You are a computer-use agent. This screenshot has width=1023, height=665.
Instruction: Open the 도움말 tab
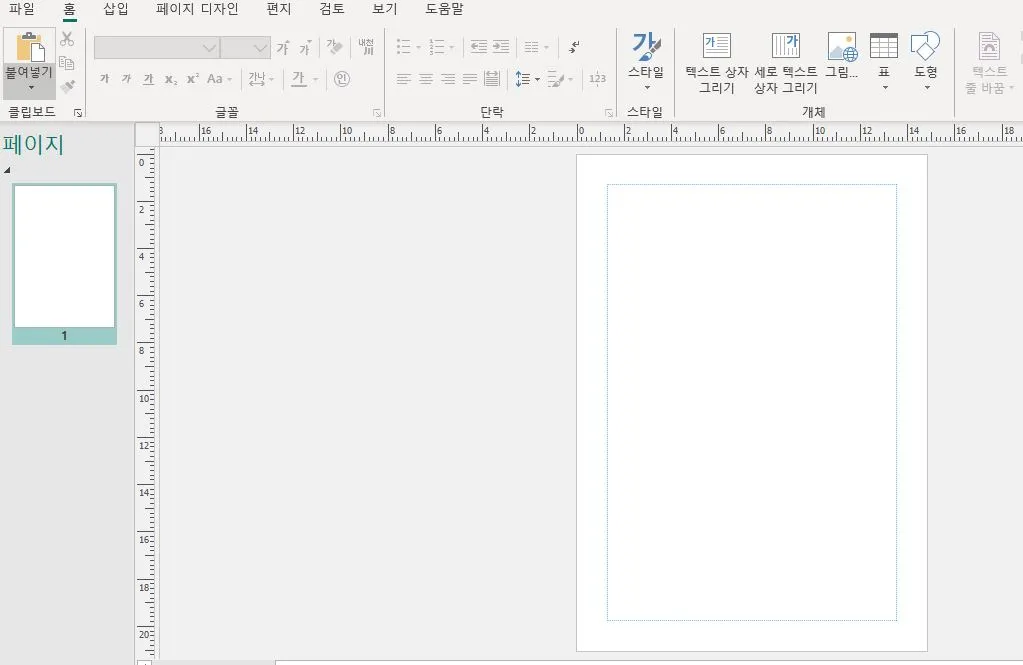[444, 9]
